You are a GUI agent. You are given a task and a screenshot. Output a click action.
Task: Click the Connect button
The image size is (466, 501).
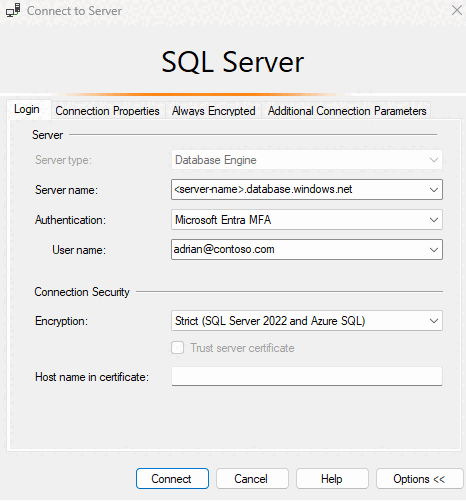pyautogui.click(x=172, y=479)
